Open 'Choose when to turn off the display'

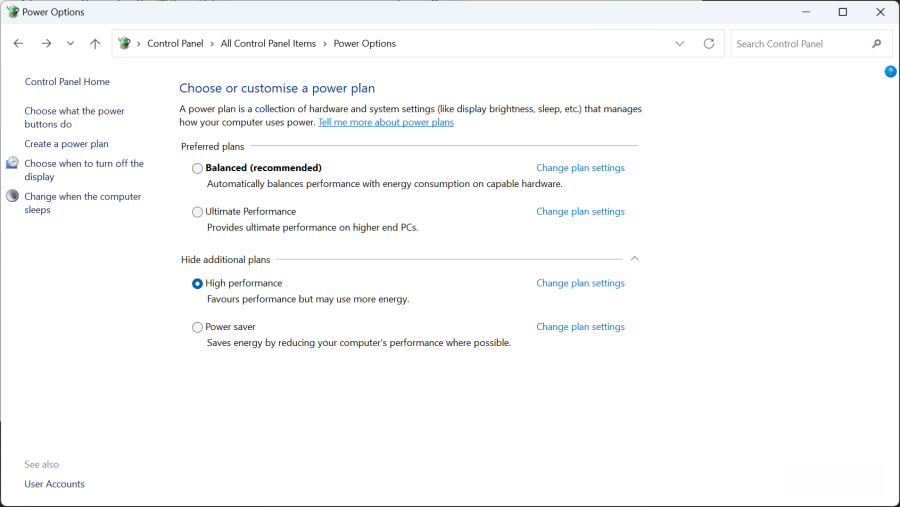click(x=84, y=170)
